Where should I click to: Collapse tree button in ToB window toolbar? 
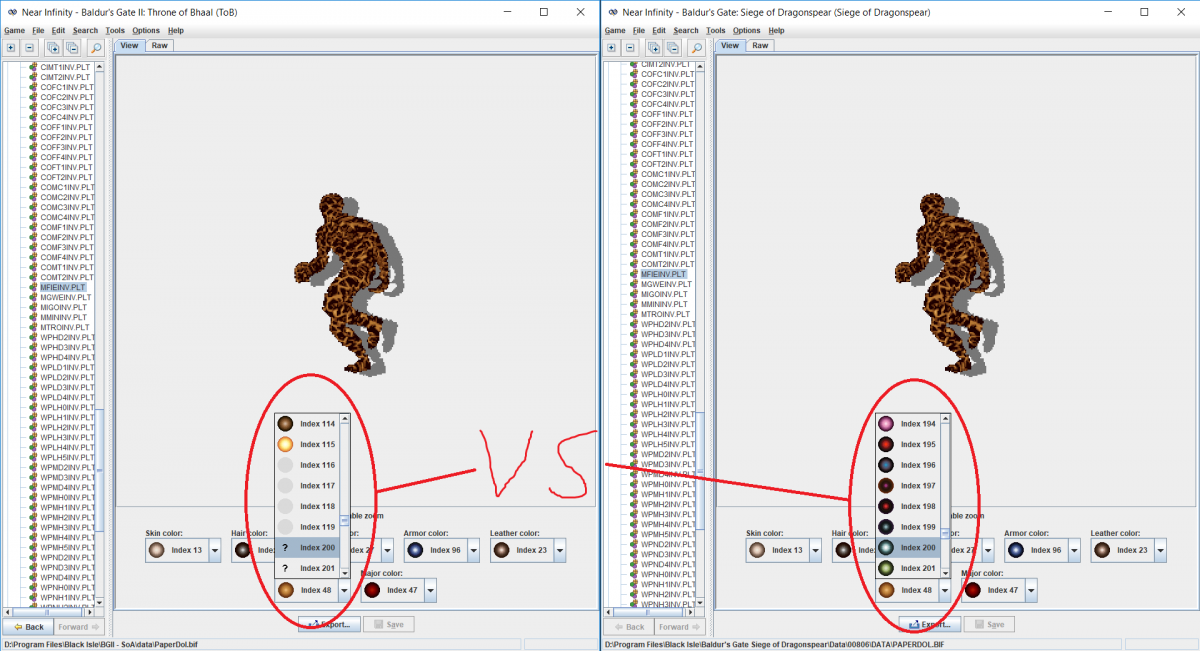point(29,47)
